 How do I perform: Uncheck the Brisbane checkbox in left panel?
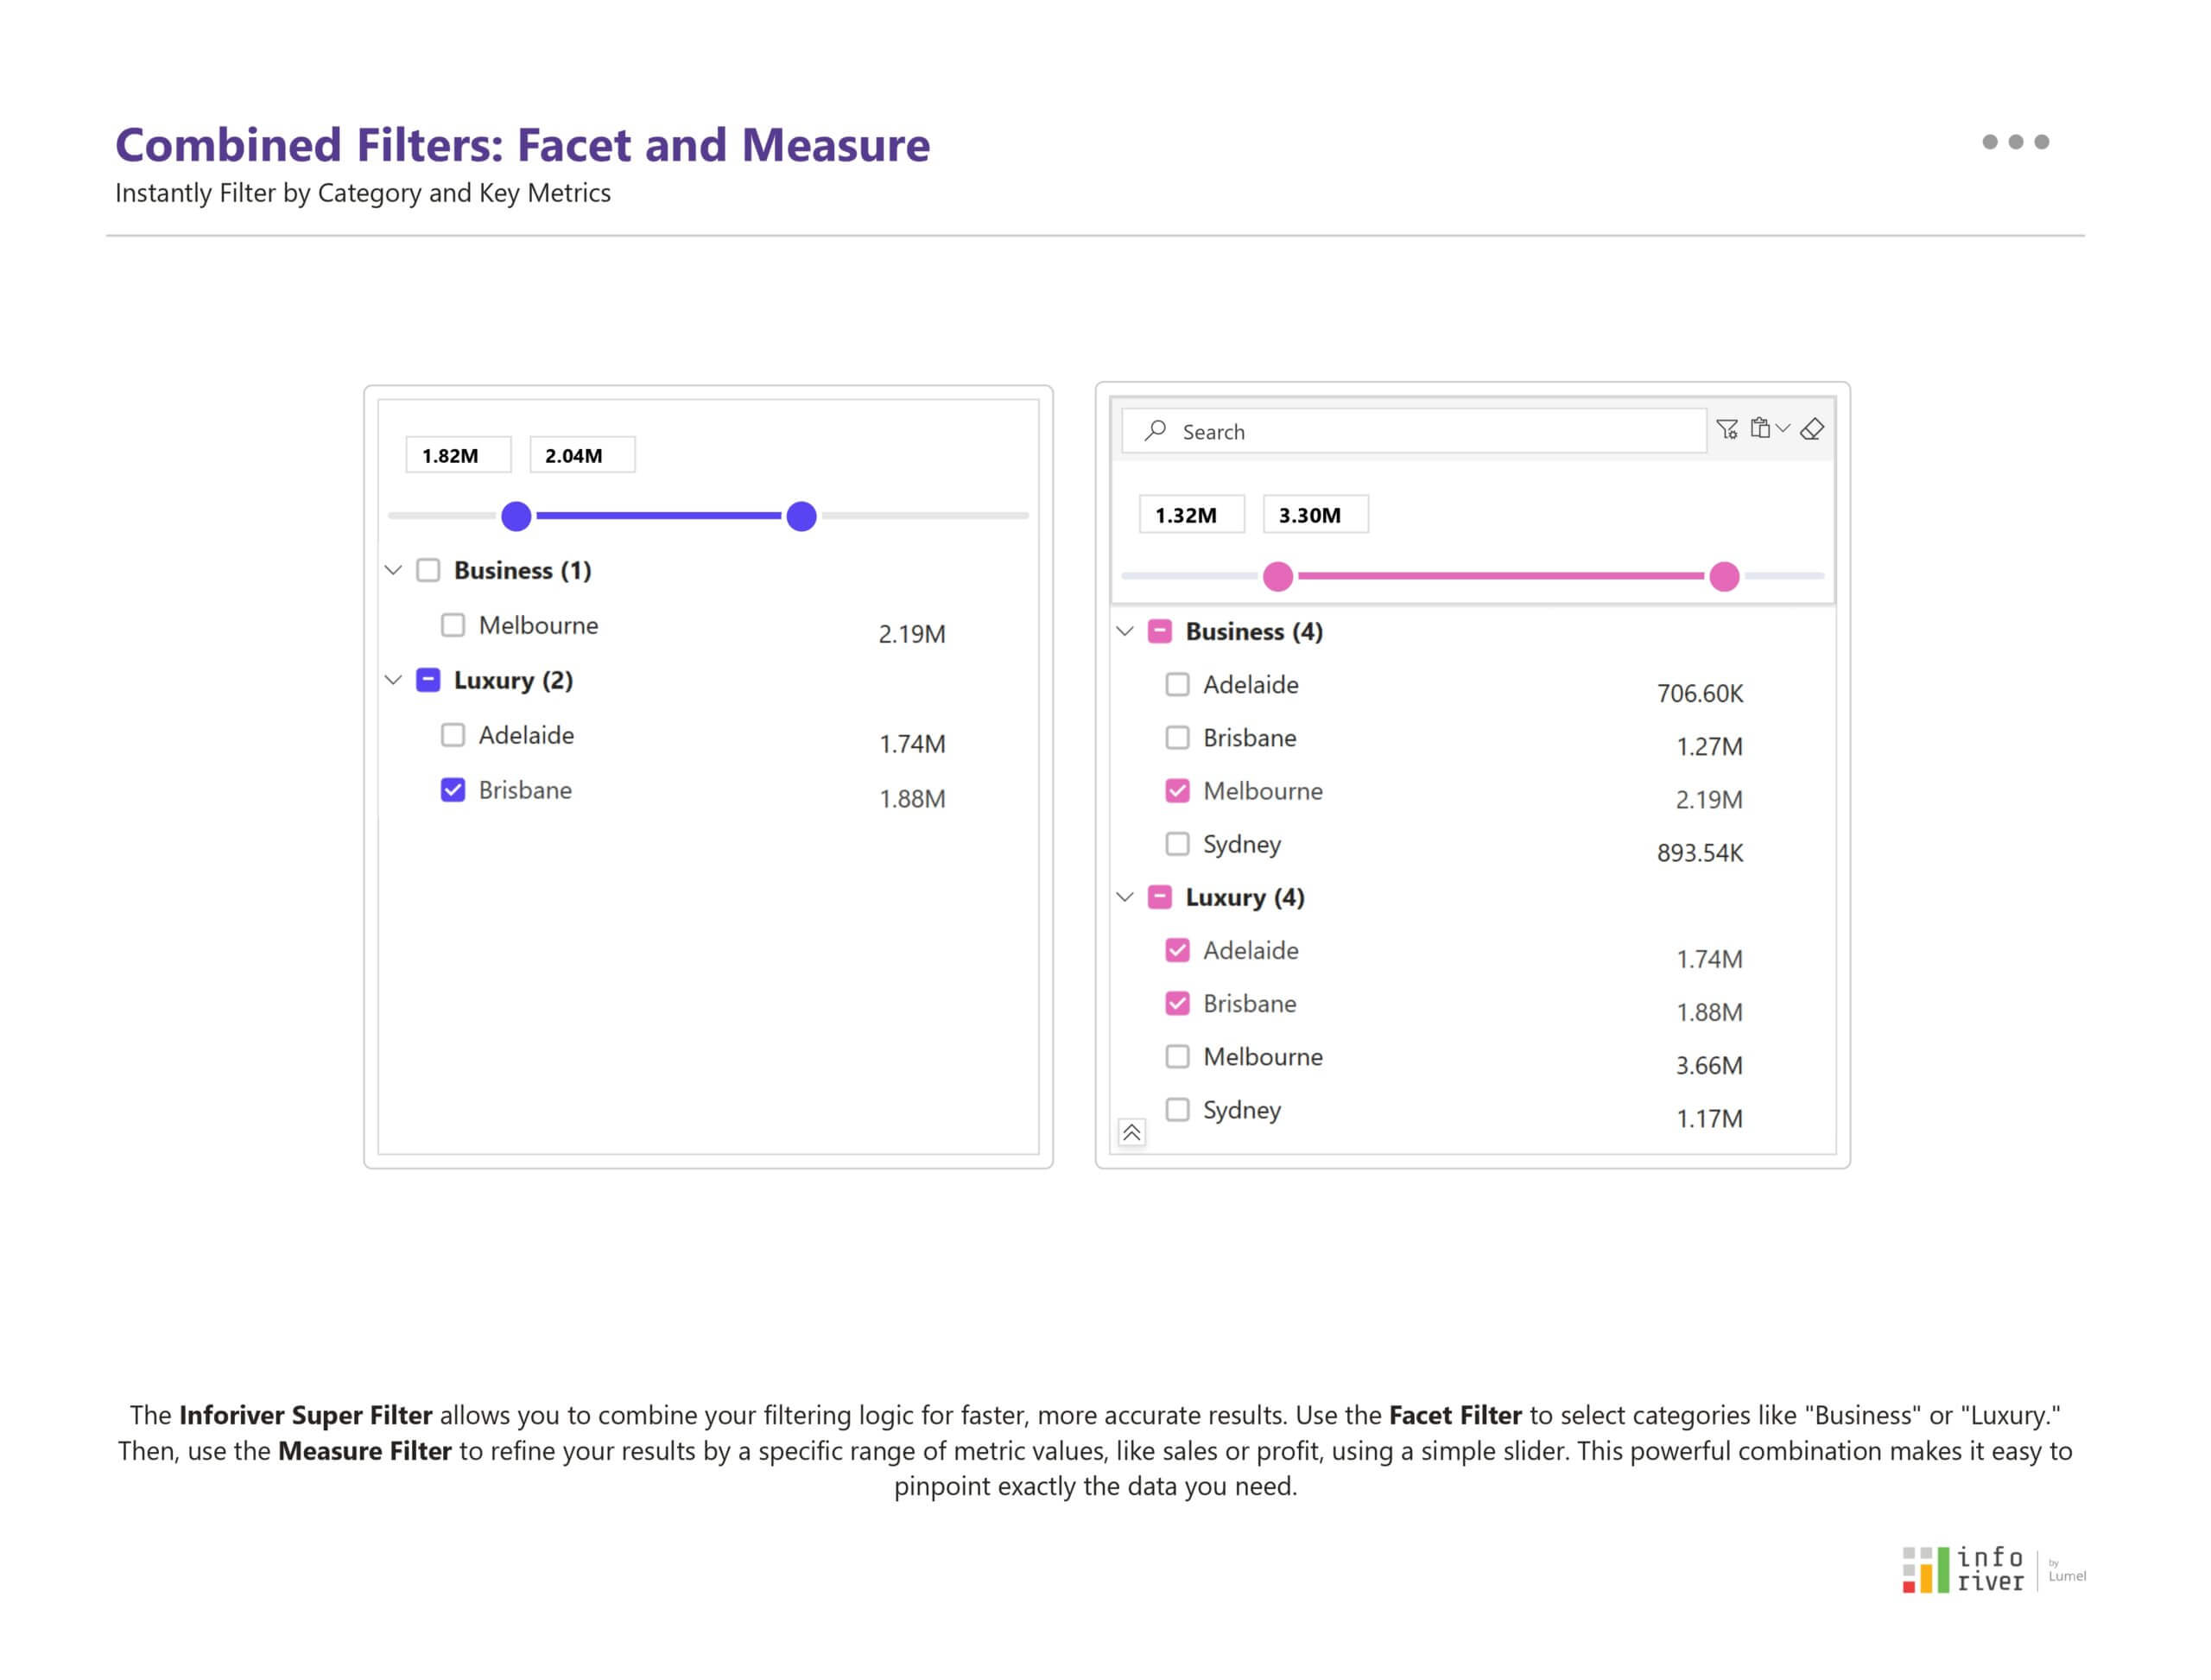[455, 790]
